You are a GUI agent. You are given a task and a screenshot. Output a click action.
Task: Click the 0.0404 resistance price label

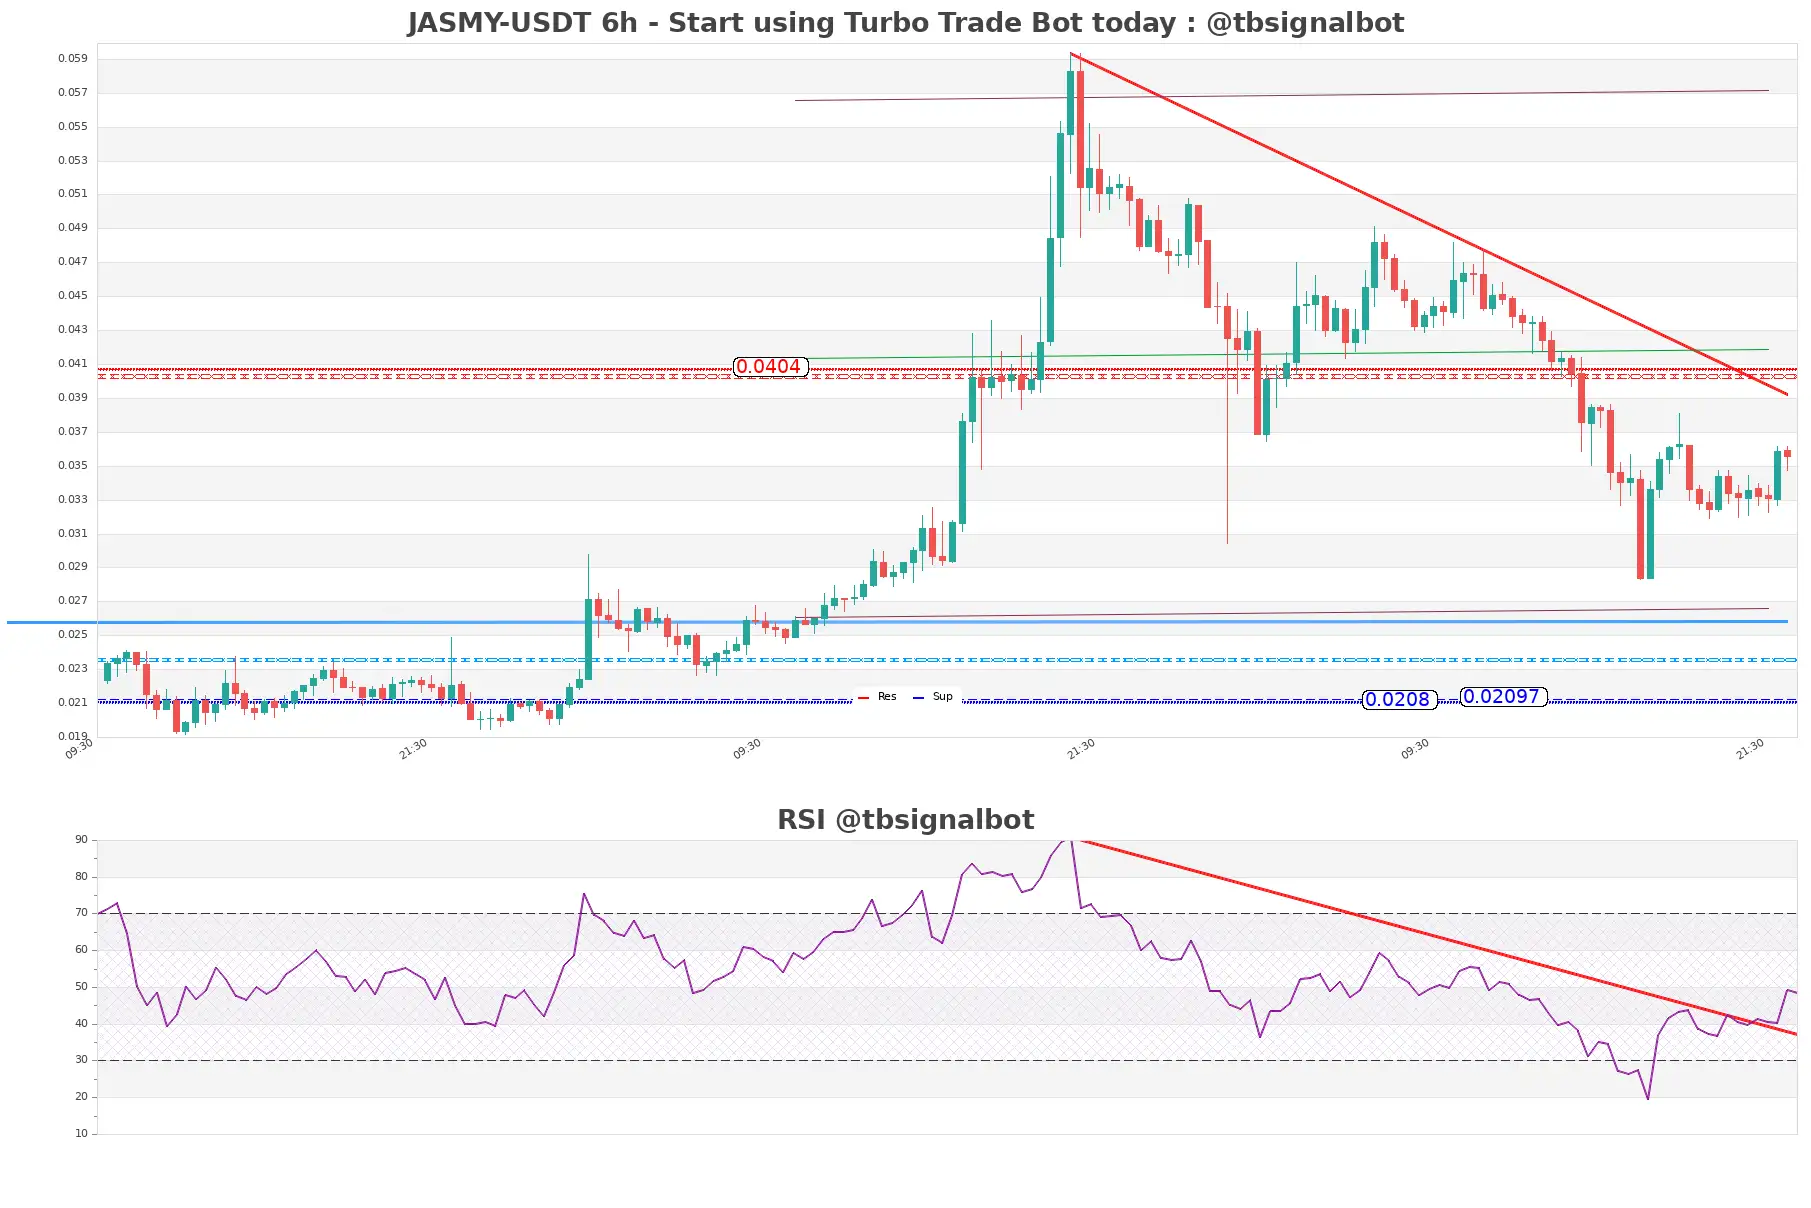769,367
